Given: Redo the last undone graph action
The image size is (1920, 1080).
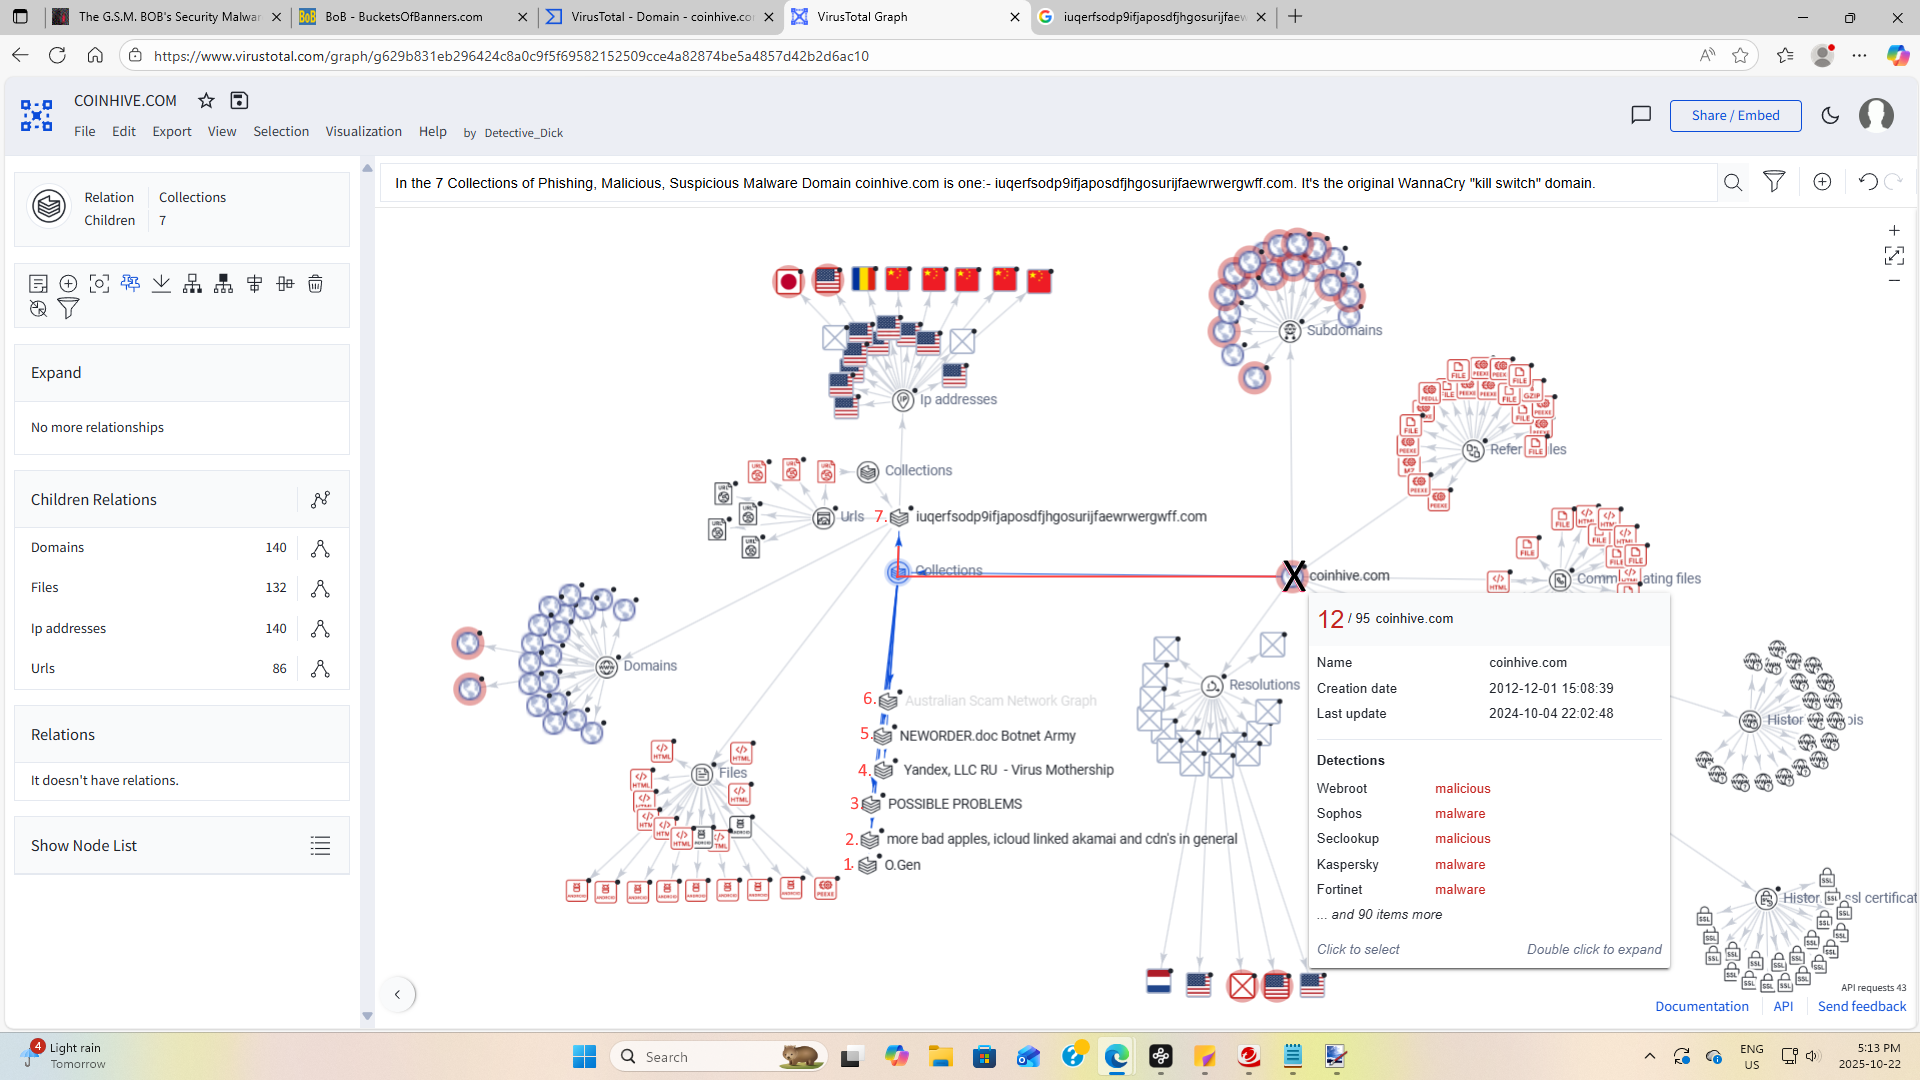Looking at the screenshot, I should pyautogui.click(x=1893, y=181).
